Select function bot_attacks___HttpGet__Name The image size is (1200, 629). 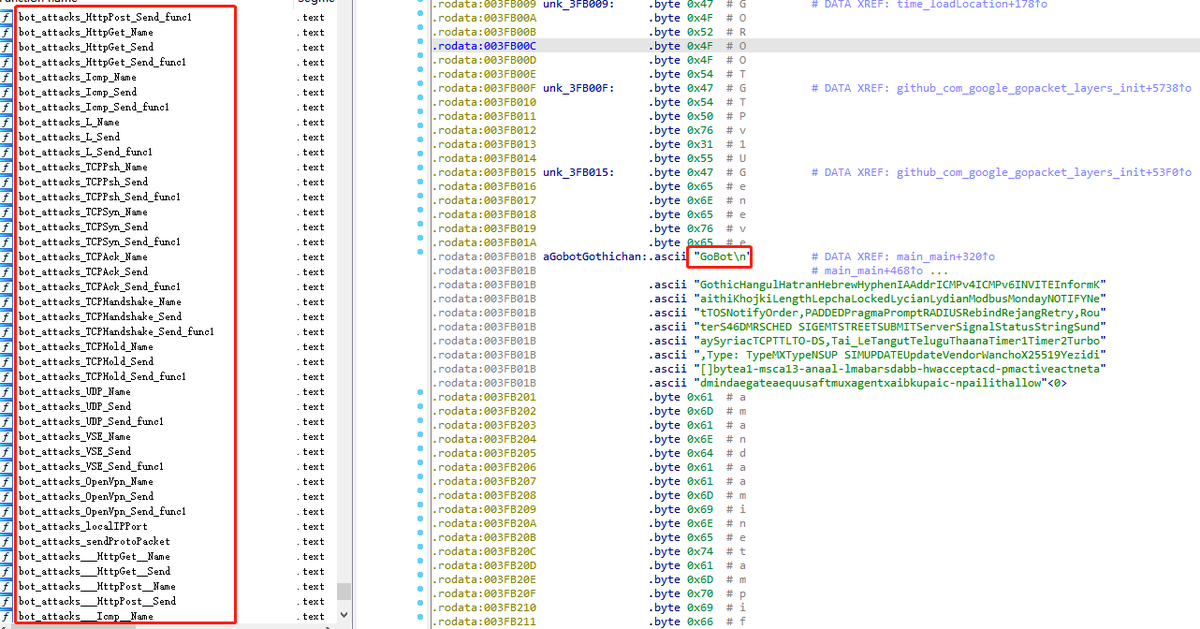[95, 557]
